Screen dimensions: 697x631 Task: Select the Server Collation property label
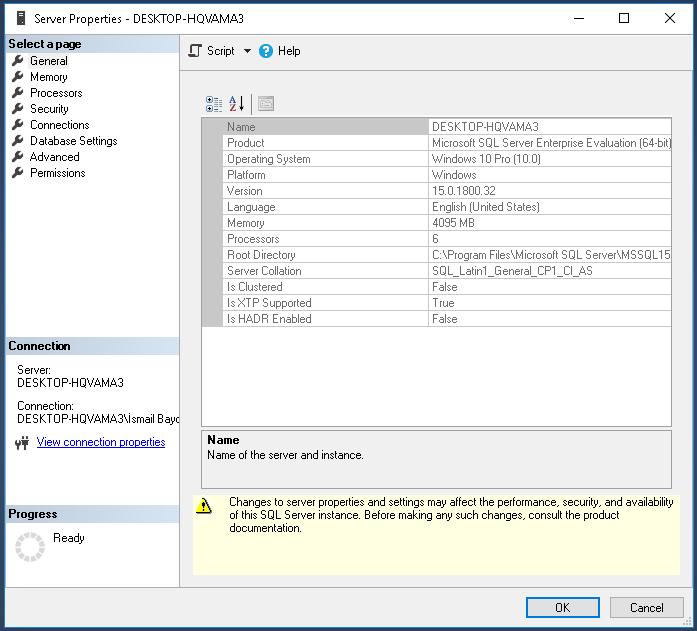pos(264,271)
